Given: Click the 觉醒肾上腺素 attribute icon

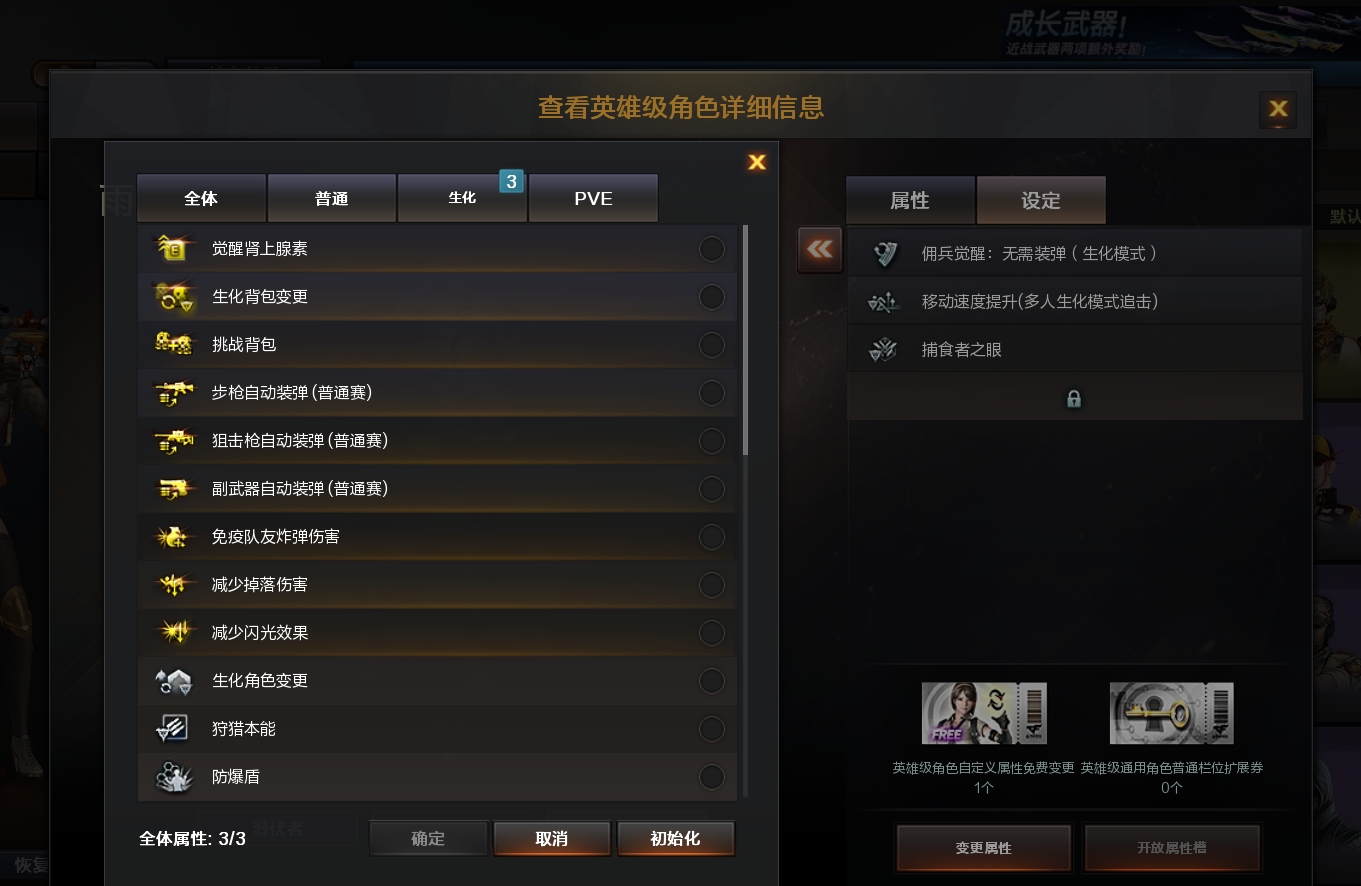Looking at the screenshot, I should click(x=173, y=248).
